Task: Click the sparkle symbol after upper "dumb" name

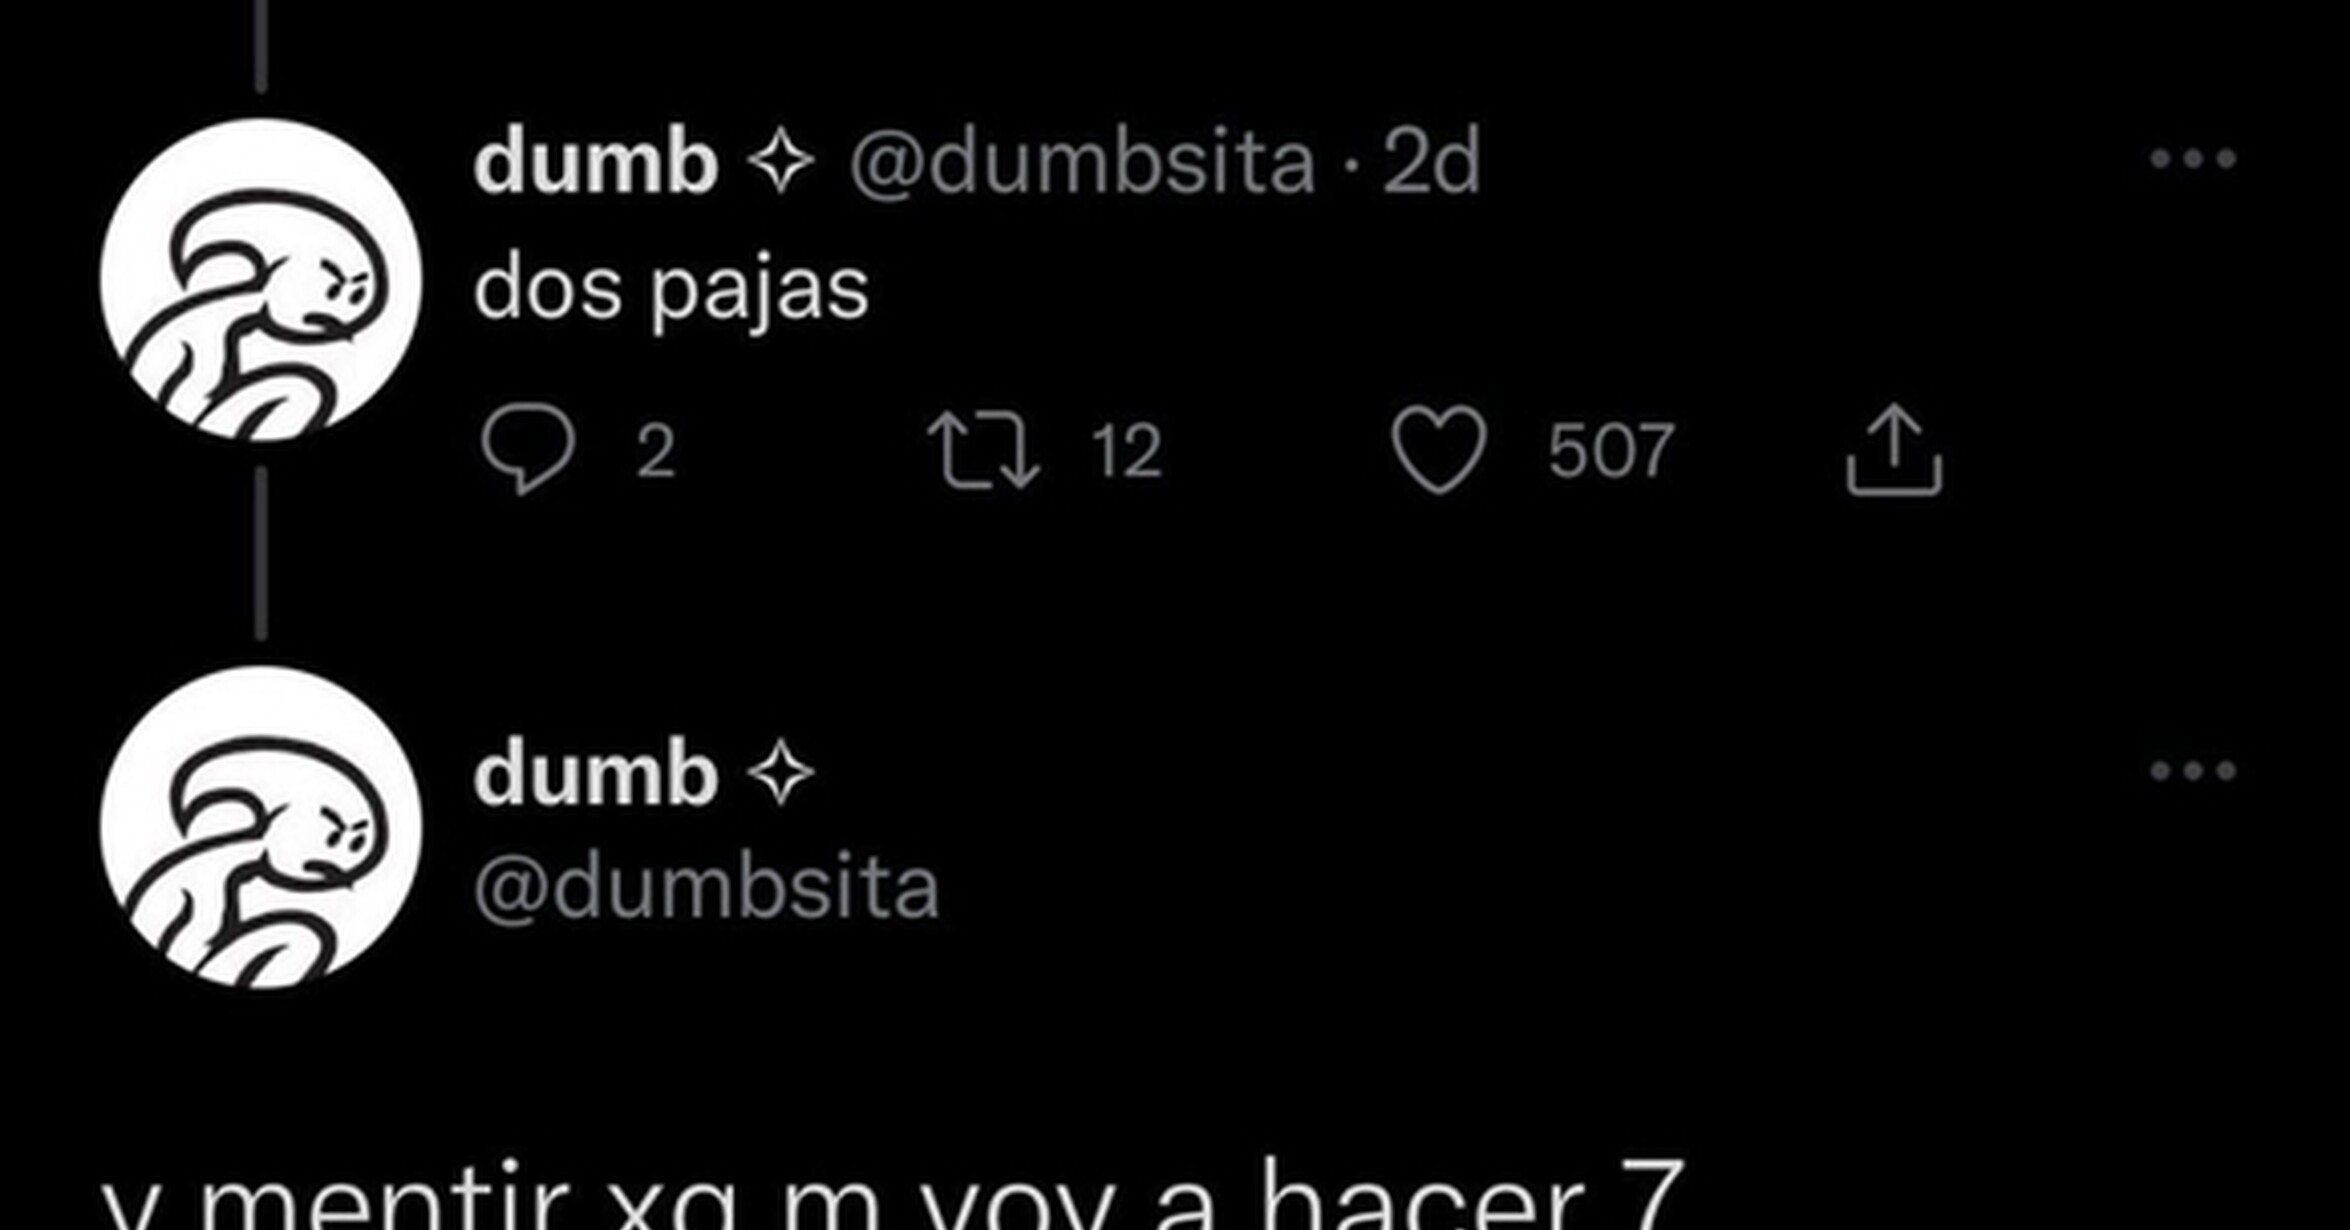Action: click(x=781, y=163)
